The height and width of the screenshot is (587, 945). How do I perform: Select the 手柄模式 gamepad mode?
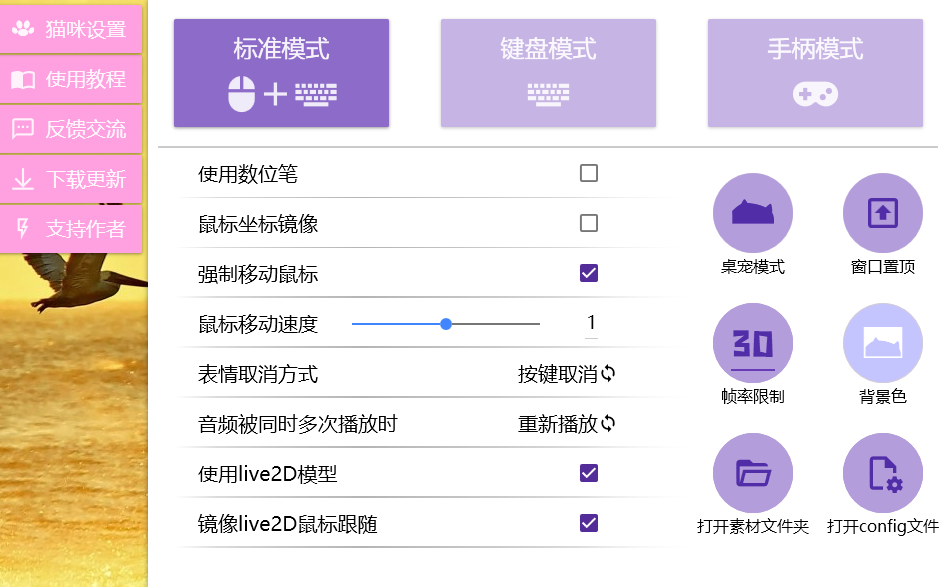(x=815, y=73)
